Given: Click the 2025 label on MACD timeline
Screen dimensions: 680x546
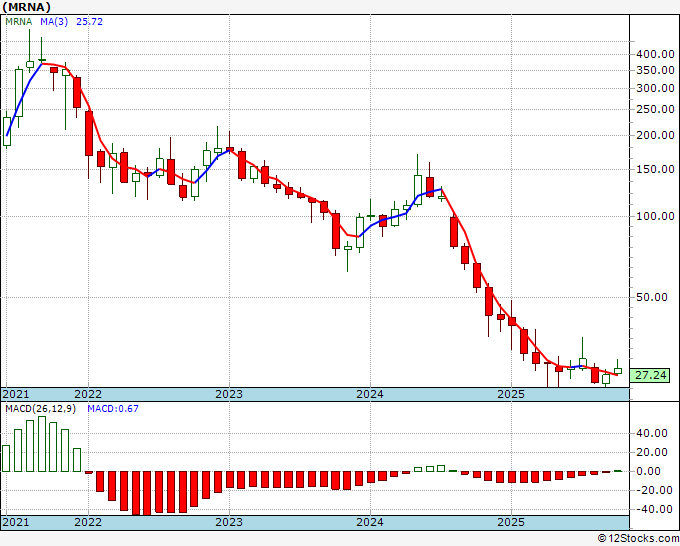Looking at the screenshot, I should pos(511,522).
